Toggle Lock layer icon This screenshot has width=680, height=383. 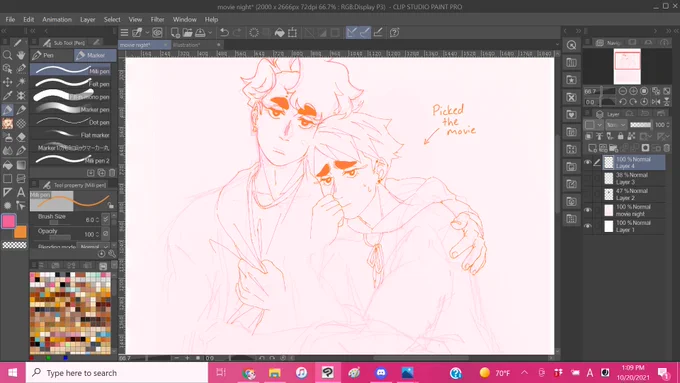click(621, 136)
